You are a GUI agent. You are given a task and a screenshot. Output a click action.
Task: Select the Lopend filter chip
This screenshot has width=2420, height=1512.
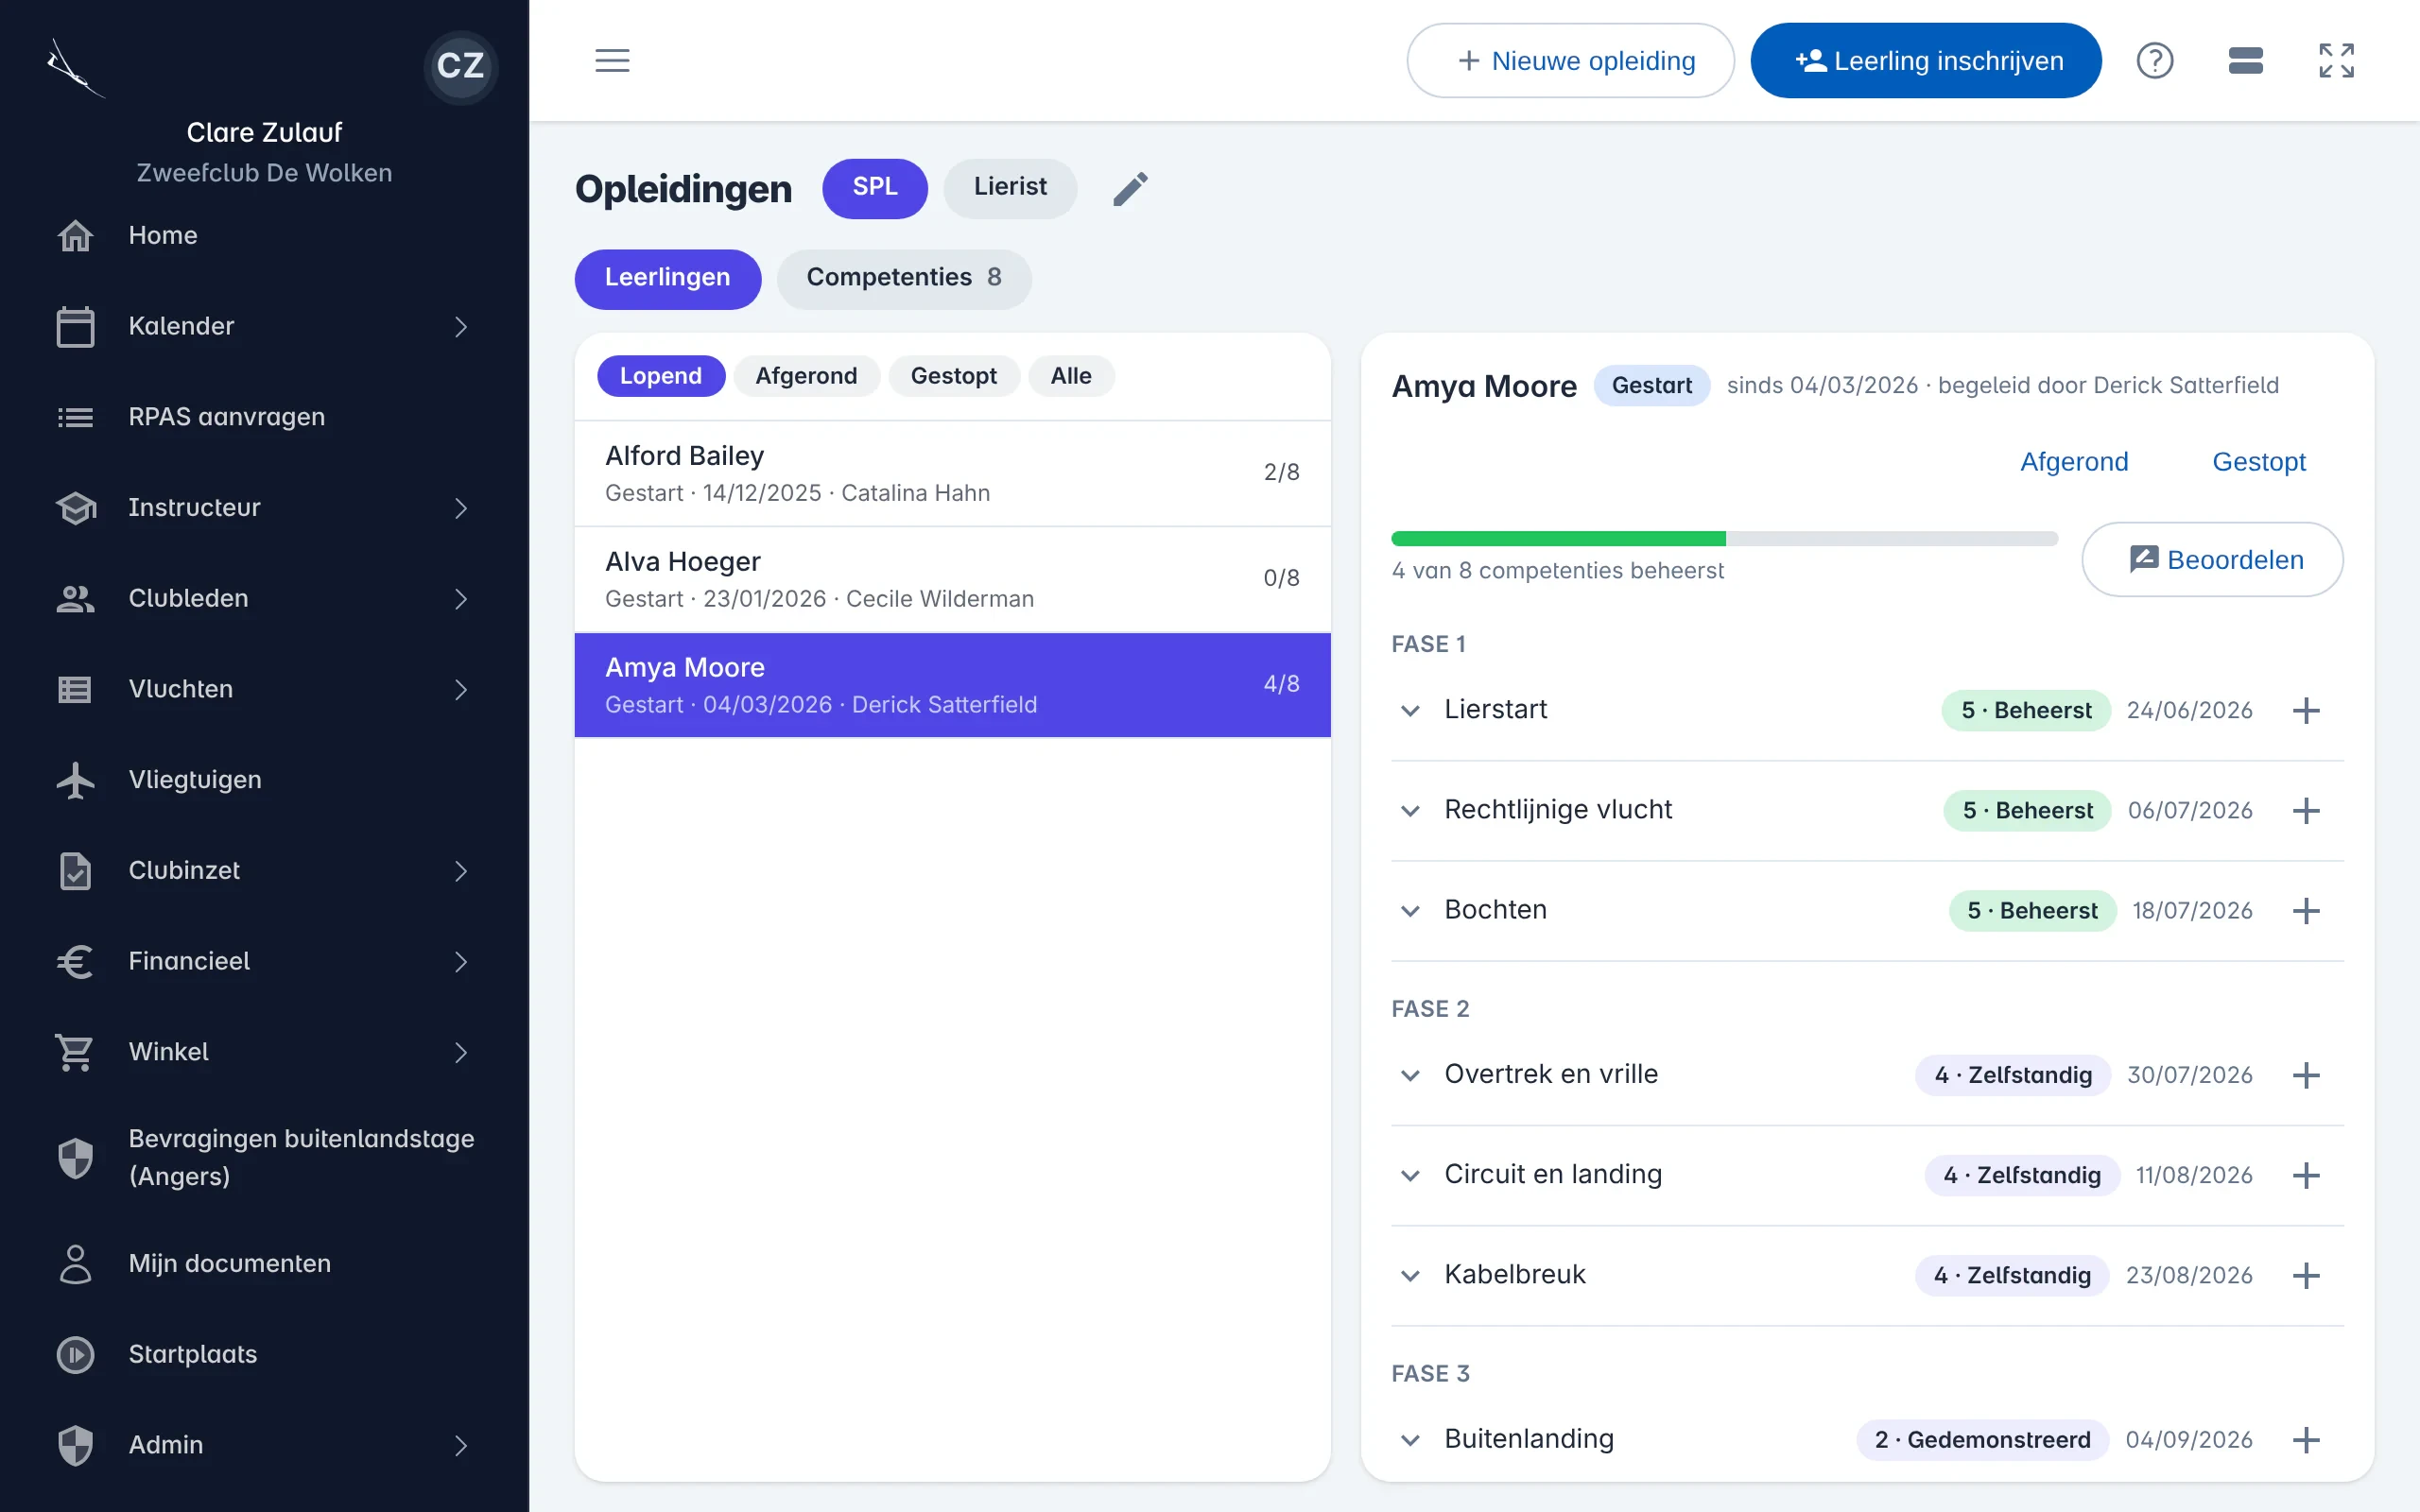click(x=660, y=376)
